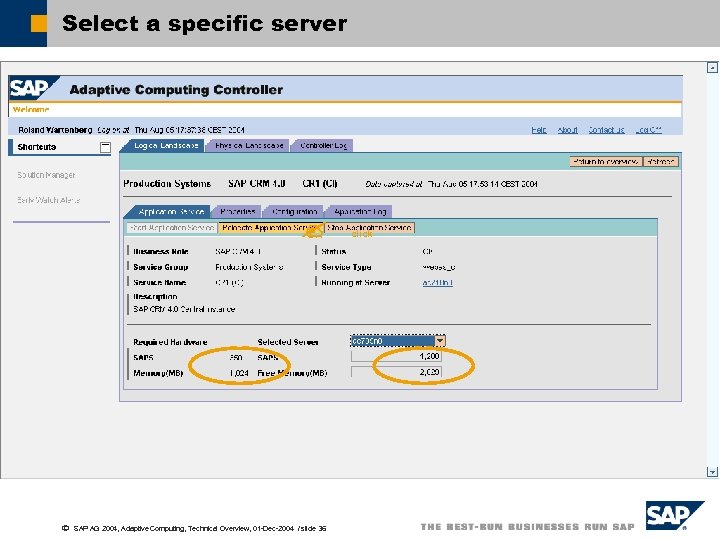Open the Configuration tab
This screenshot has height=540, width=720.
click(294, 212)
